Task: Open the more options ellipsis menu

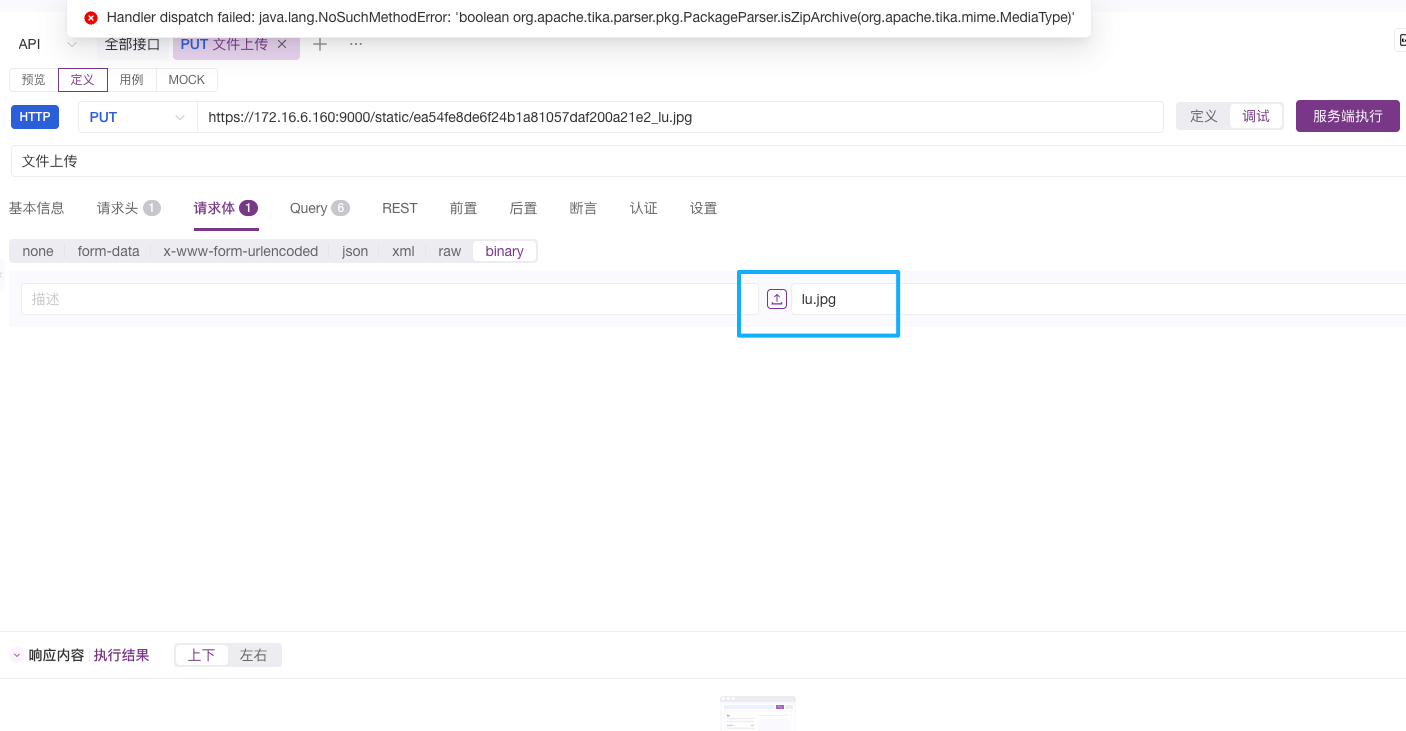Action: point(356,44)
